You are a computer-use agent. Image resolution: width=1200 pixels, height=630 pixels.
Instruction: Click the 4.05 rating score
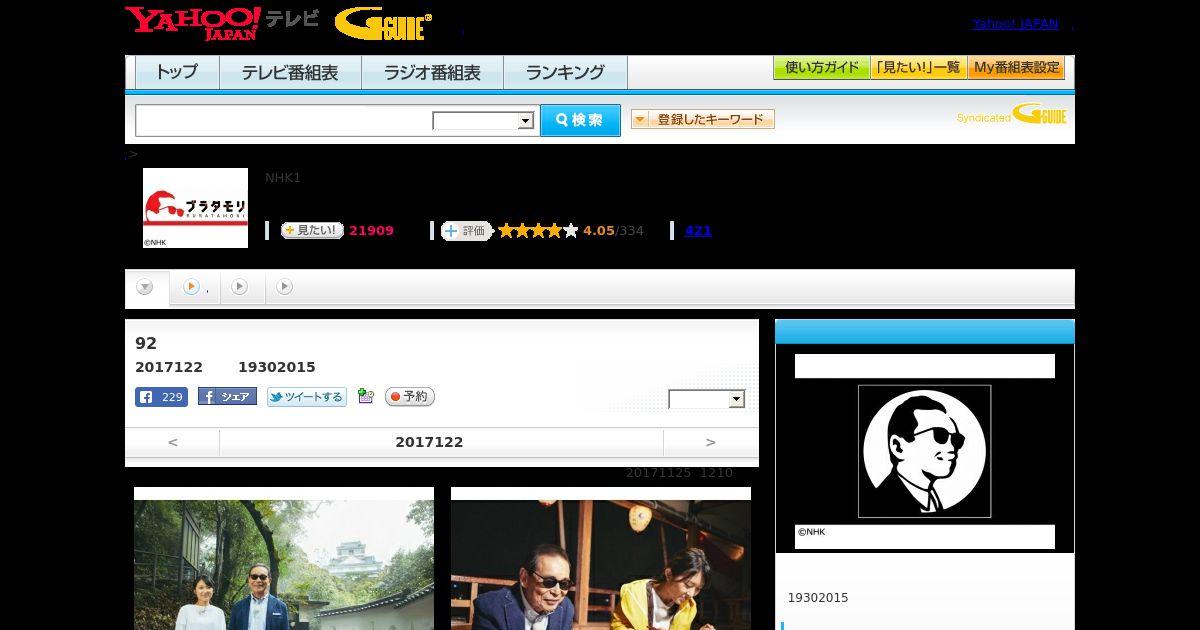point(599,231)
